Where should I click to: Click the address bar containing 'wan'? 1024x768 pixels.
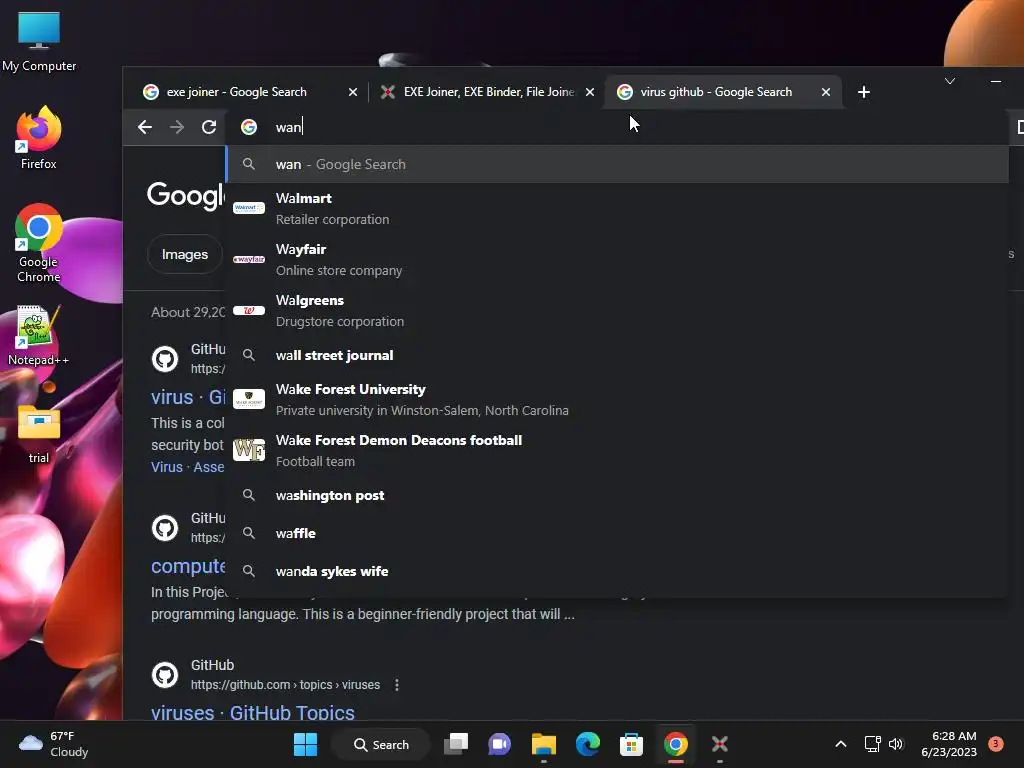coord(617,127)
